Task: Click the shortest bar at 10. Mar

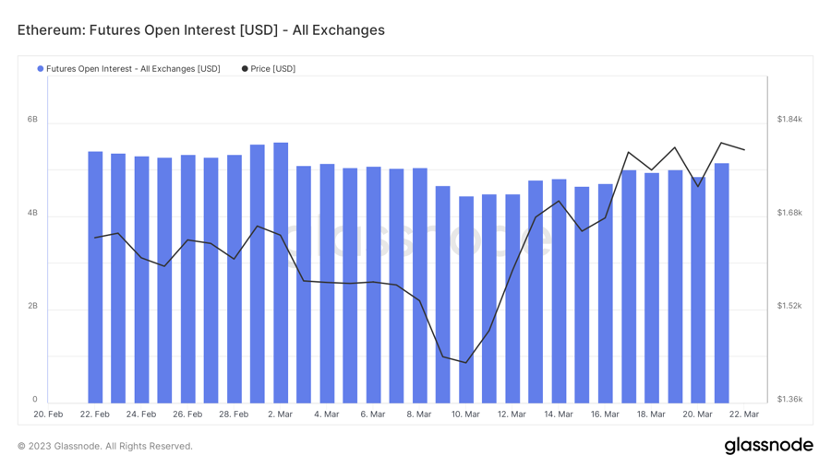Action: point(466,299)
